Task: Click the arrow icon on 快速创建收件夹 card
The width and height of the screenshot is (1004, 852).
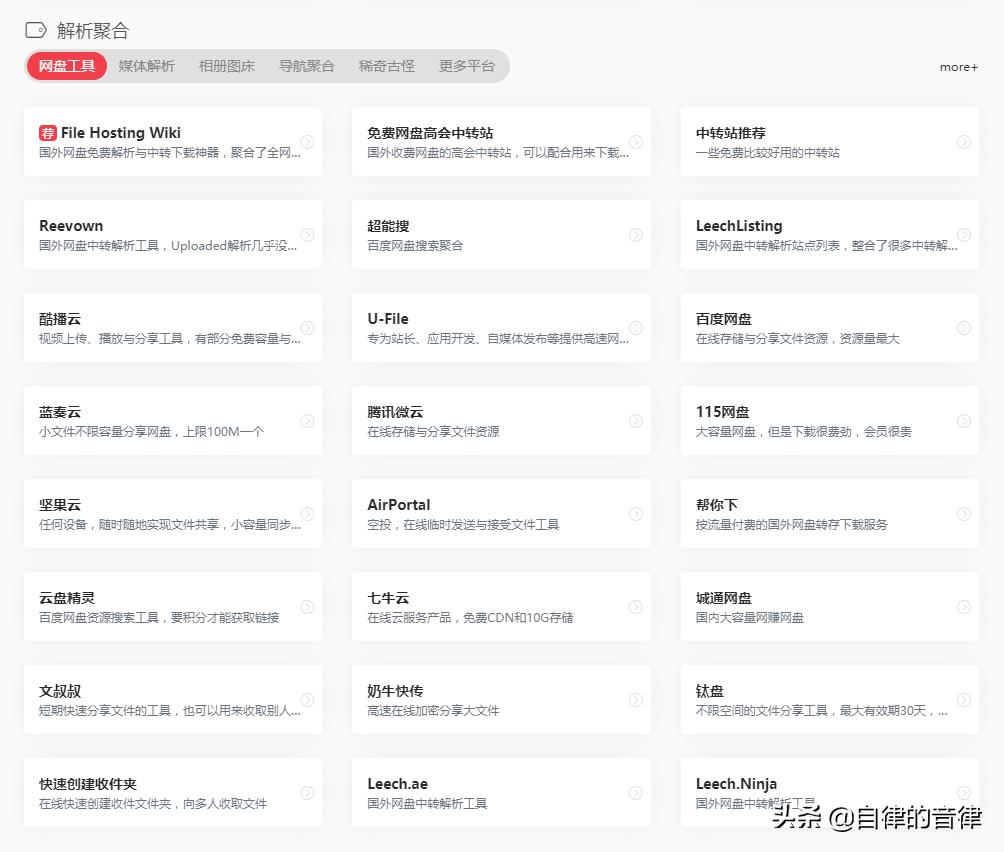Action: pyautogui.click(x=307, y=792)
